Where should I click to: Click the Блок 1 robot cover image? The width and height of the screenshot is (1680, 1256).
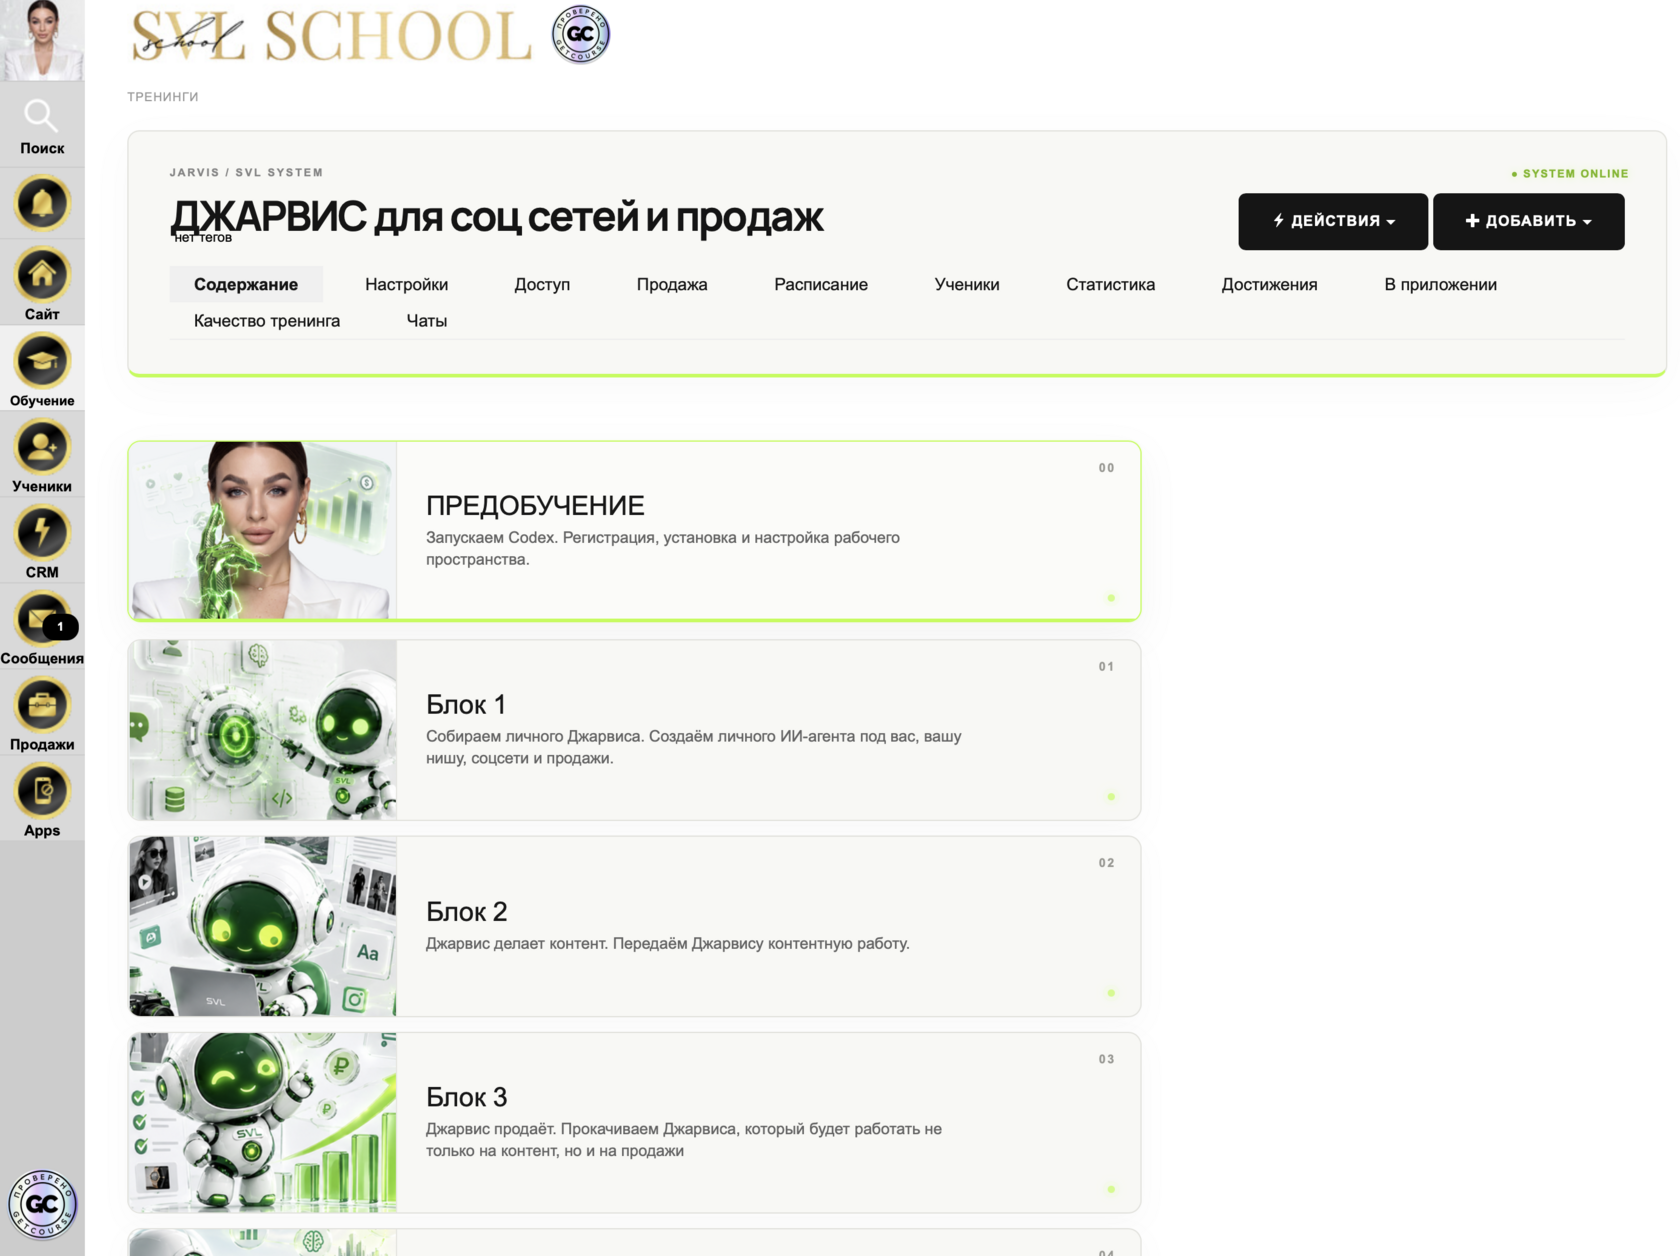pos(263,730)
